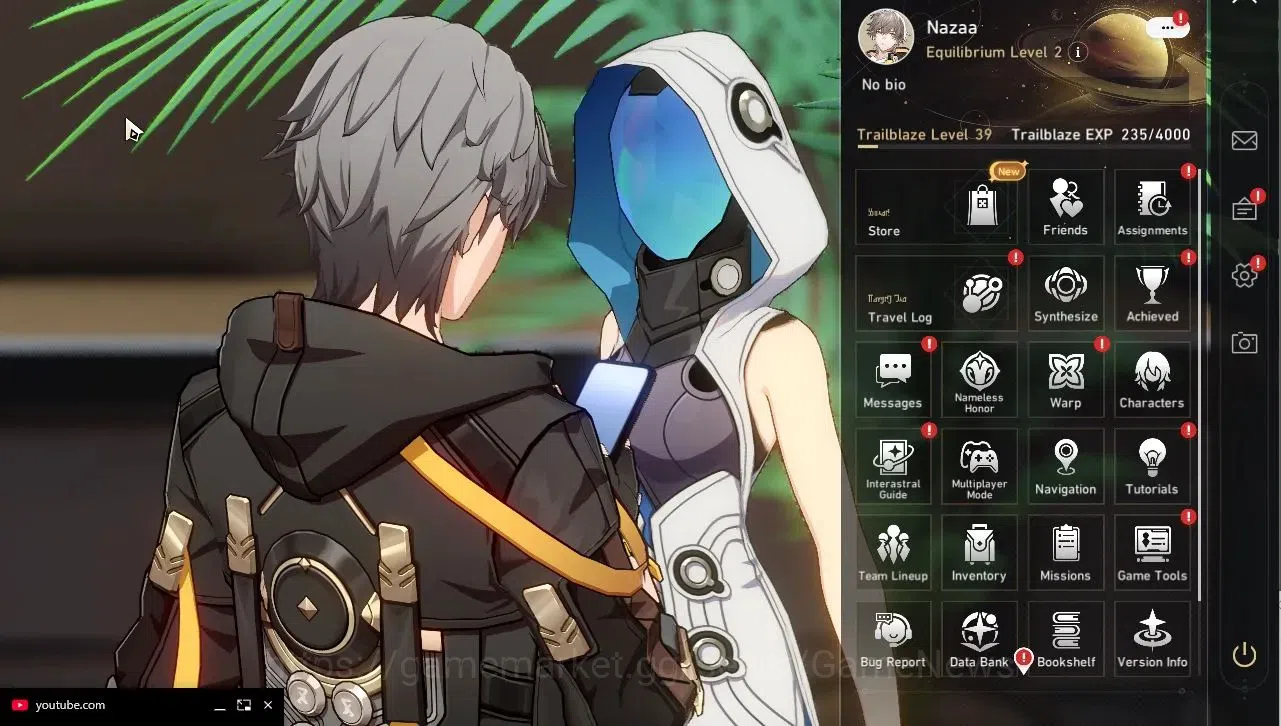This screenshot has width=1281, height=726.
Task: Close the youtube.com mini window
Action: coord(268,705)
